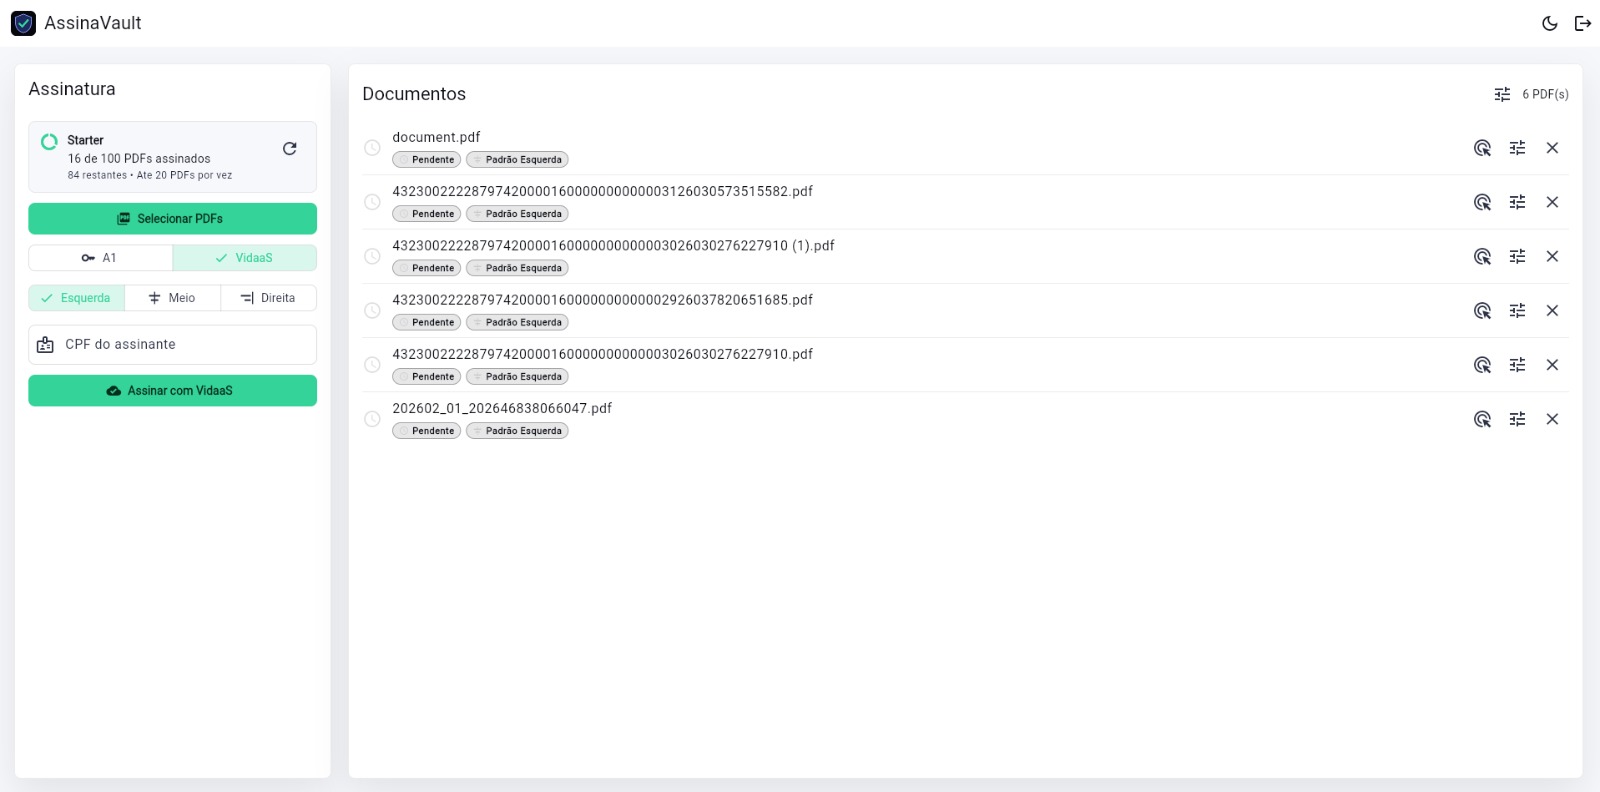The image size is (1600, 792).
Task: Open signature position picker for document.pdf
Action: [x=1483, y=148]
